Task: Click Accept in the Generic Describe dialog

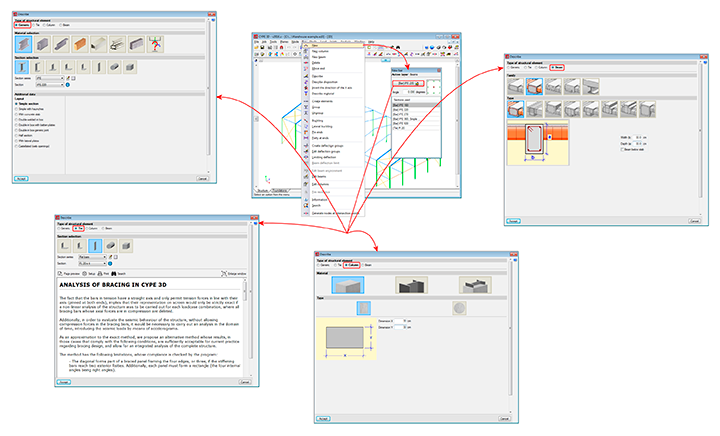Action: tap(21, 179)
